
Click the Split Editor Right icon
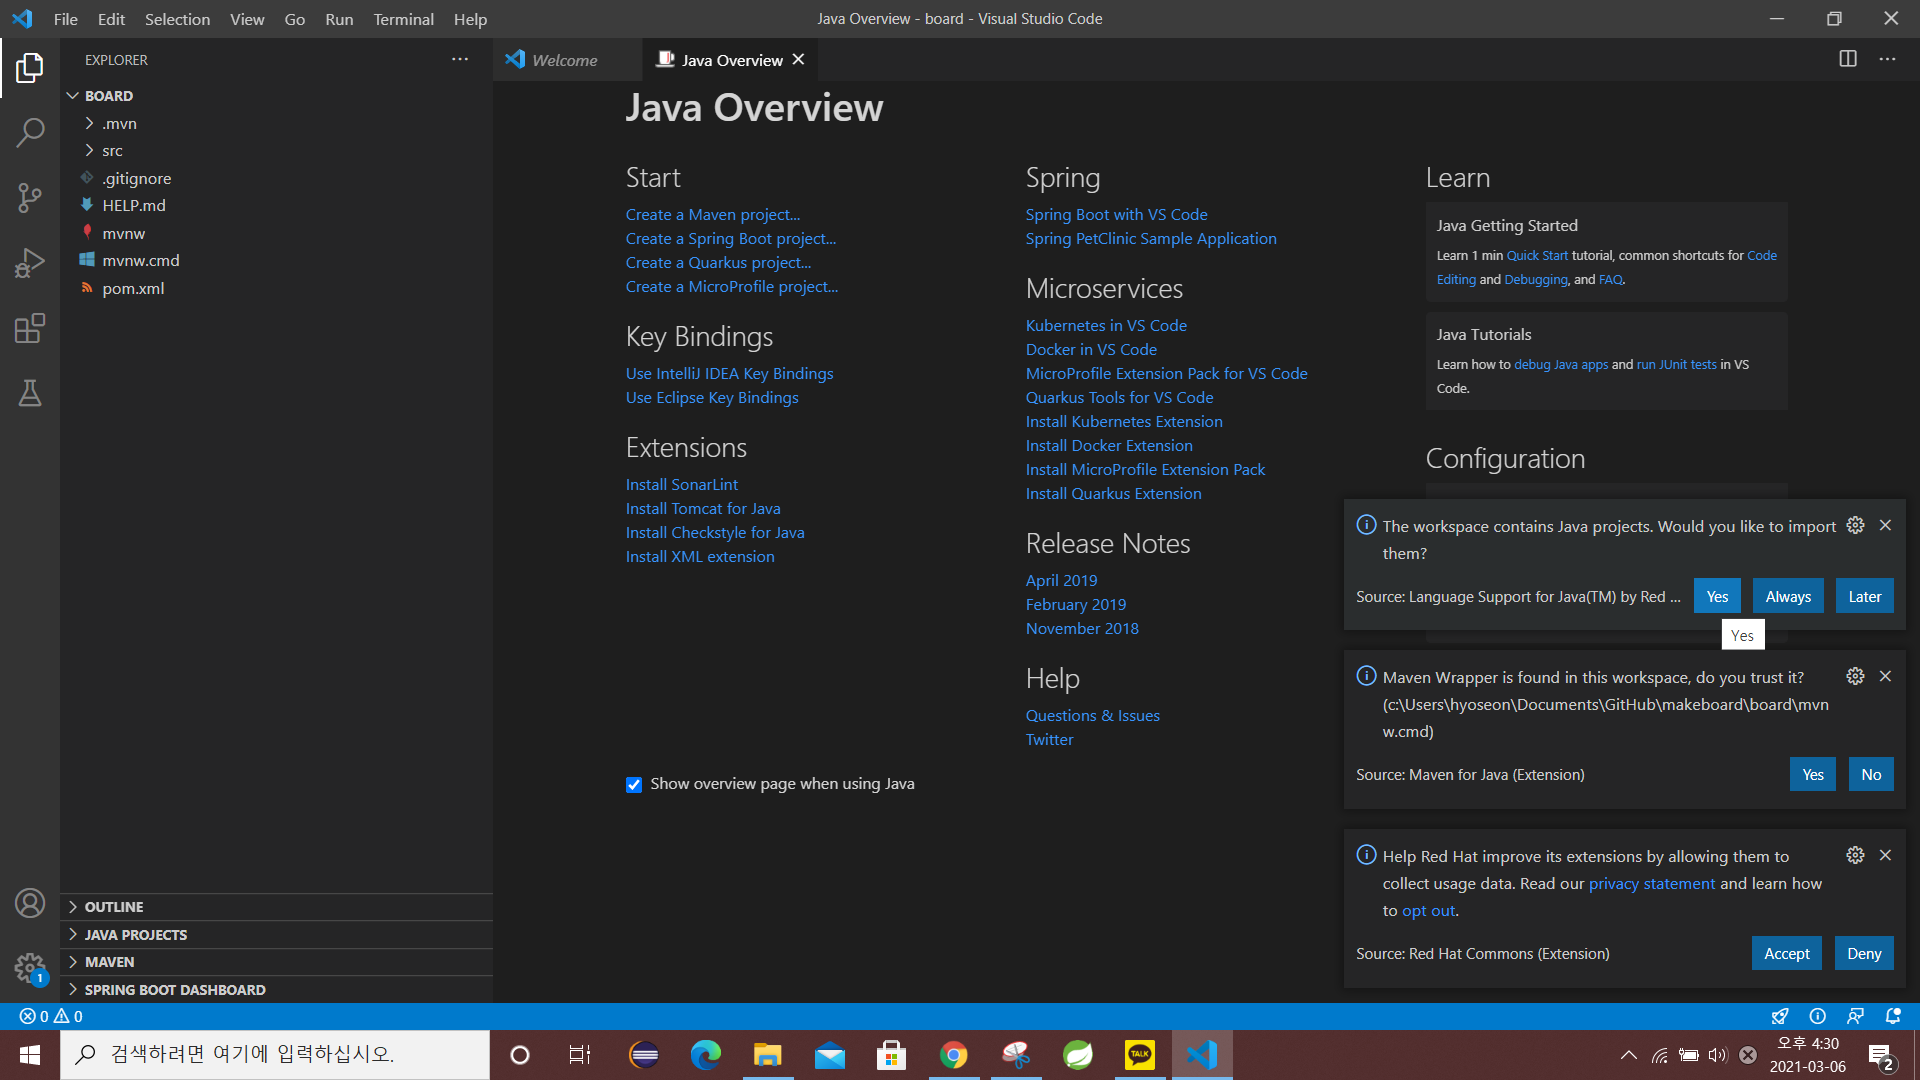pyautogui.click(x=1848, y=59)
